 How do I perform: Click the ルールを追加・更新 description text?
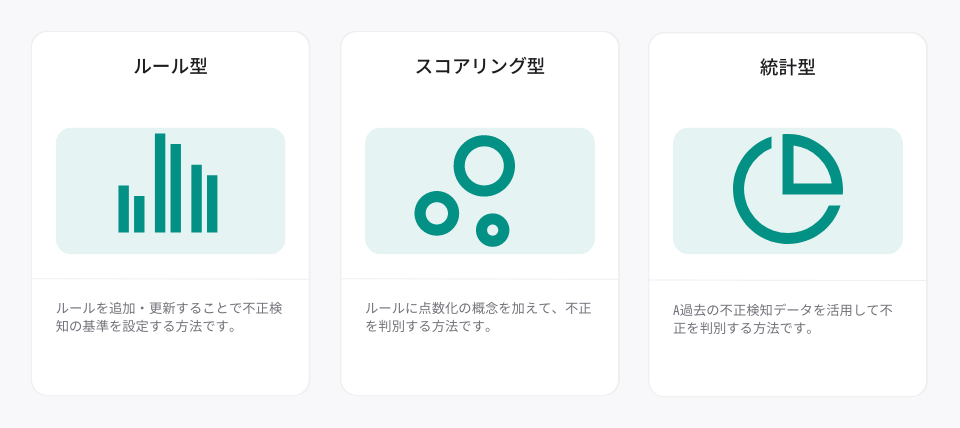pos(169,317)
